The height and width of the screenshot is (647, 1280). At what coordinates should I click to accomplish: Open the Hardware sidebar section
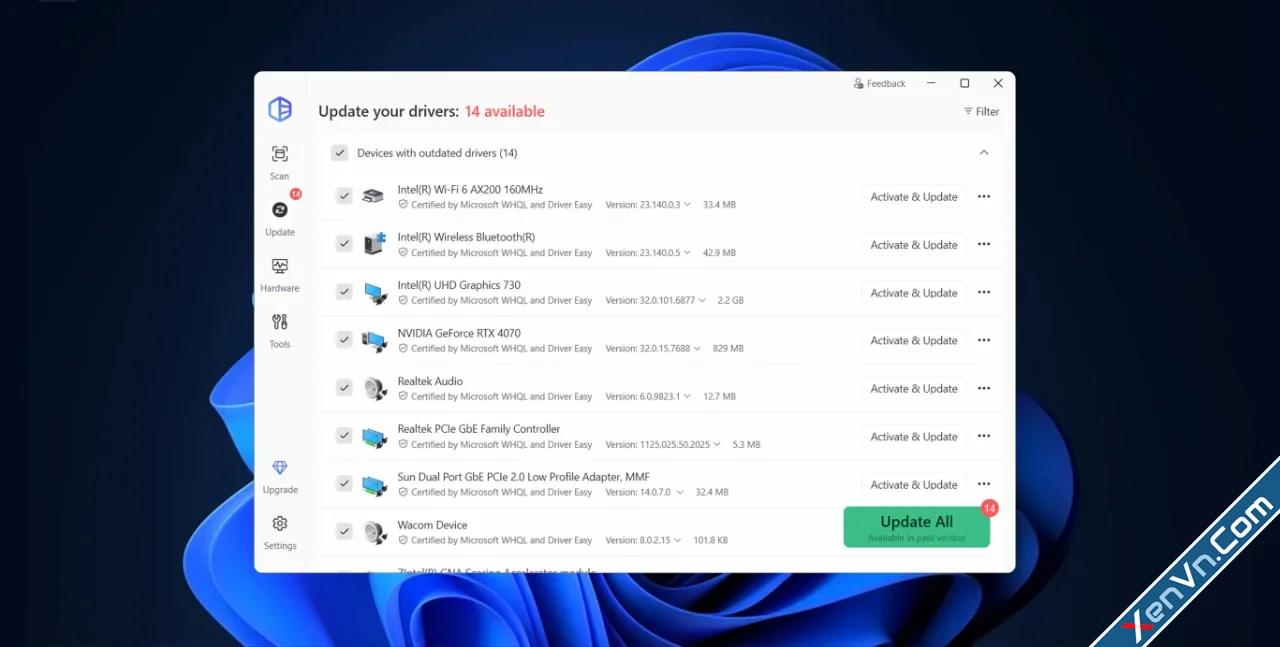(x=280, y=275)
